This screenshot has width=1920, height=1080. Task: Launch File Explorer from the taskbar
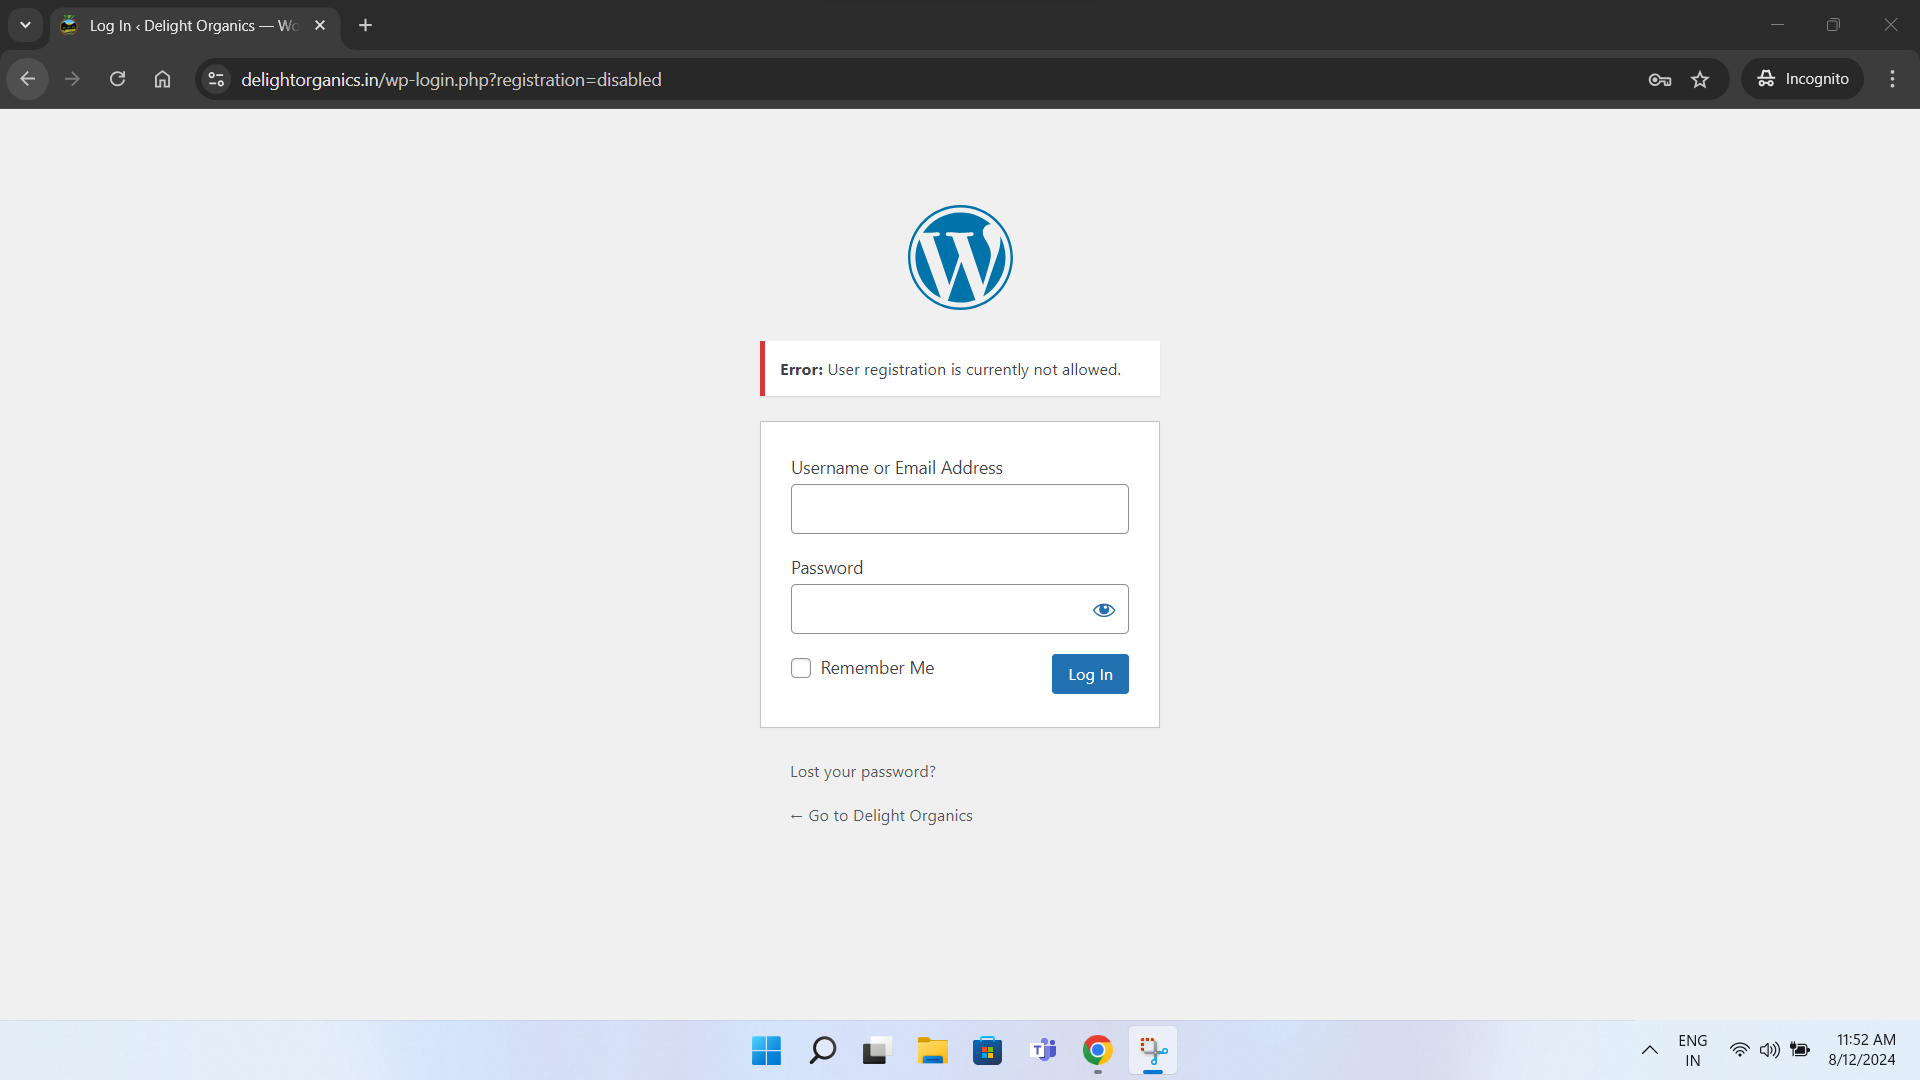(932, 1050)
